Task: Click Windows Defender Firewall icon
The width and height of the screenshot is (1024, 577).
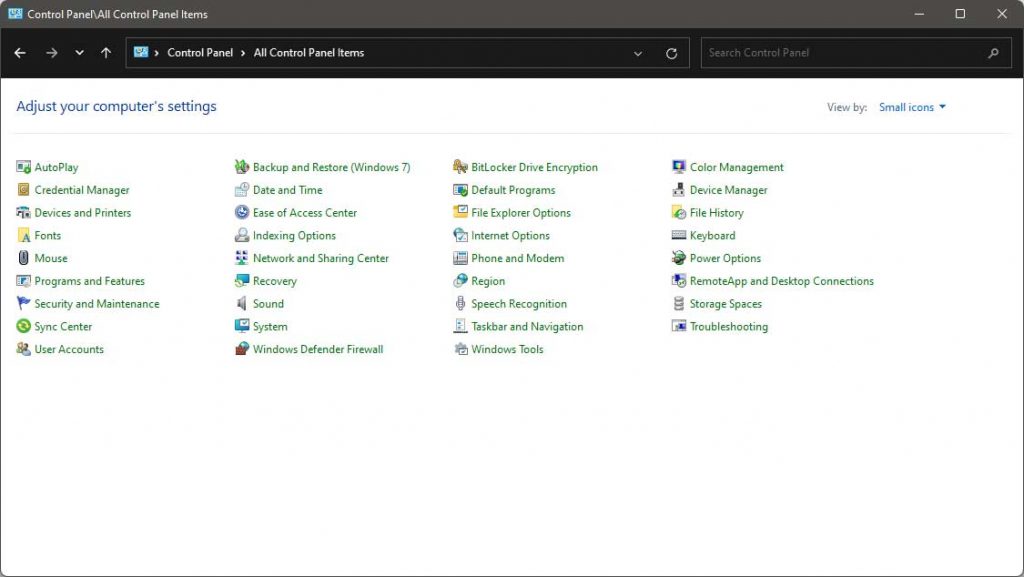Action: (x=242, y=349)
